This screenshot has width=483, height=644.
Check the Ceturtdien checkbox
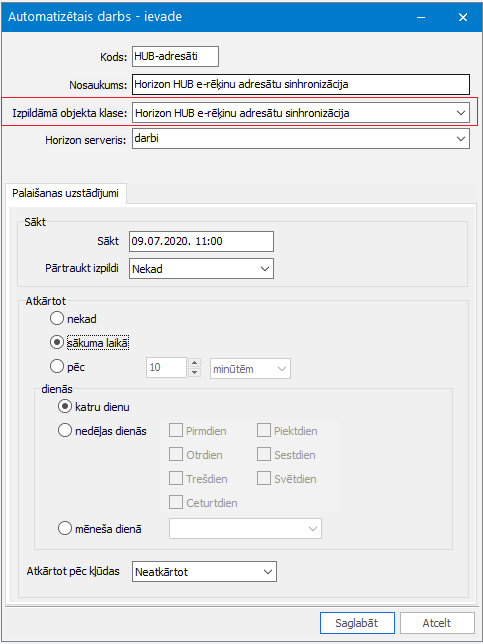point(176,503)
